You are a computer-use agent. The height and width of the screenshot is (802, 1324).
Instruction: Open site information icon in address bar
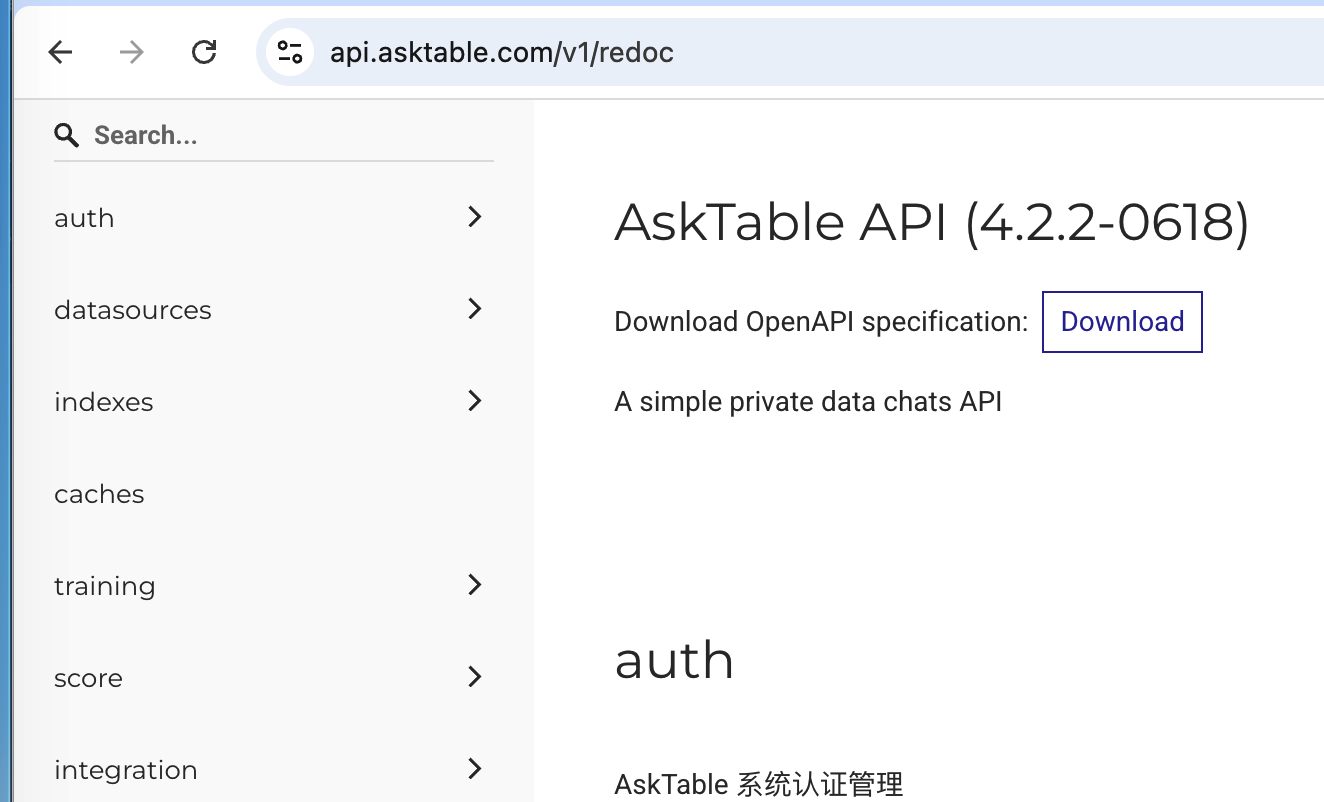(x=290, y=52)
